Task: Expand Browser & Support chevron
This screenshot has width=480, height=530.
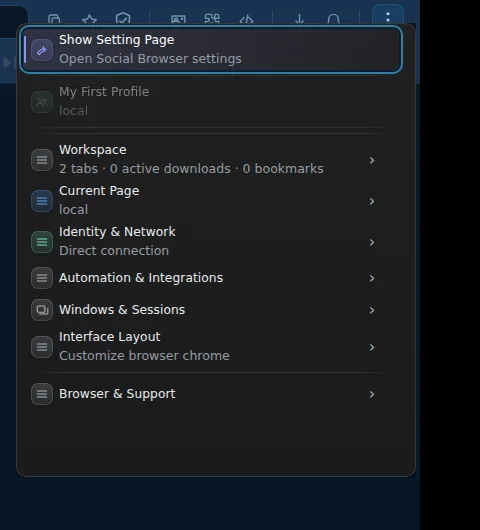Action: coord(372,394)
